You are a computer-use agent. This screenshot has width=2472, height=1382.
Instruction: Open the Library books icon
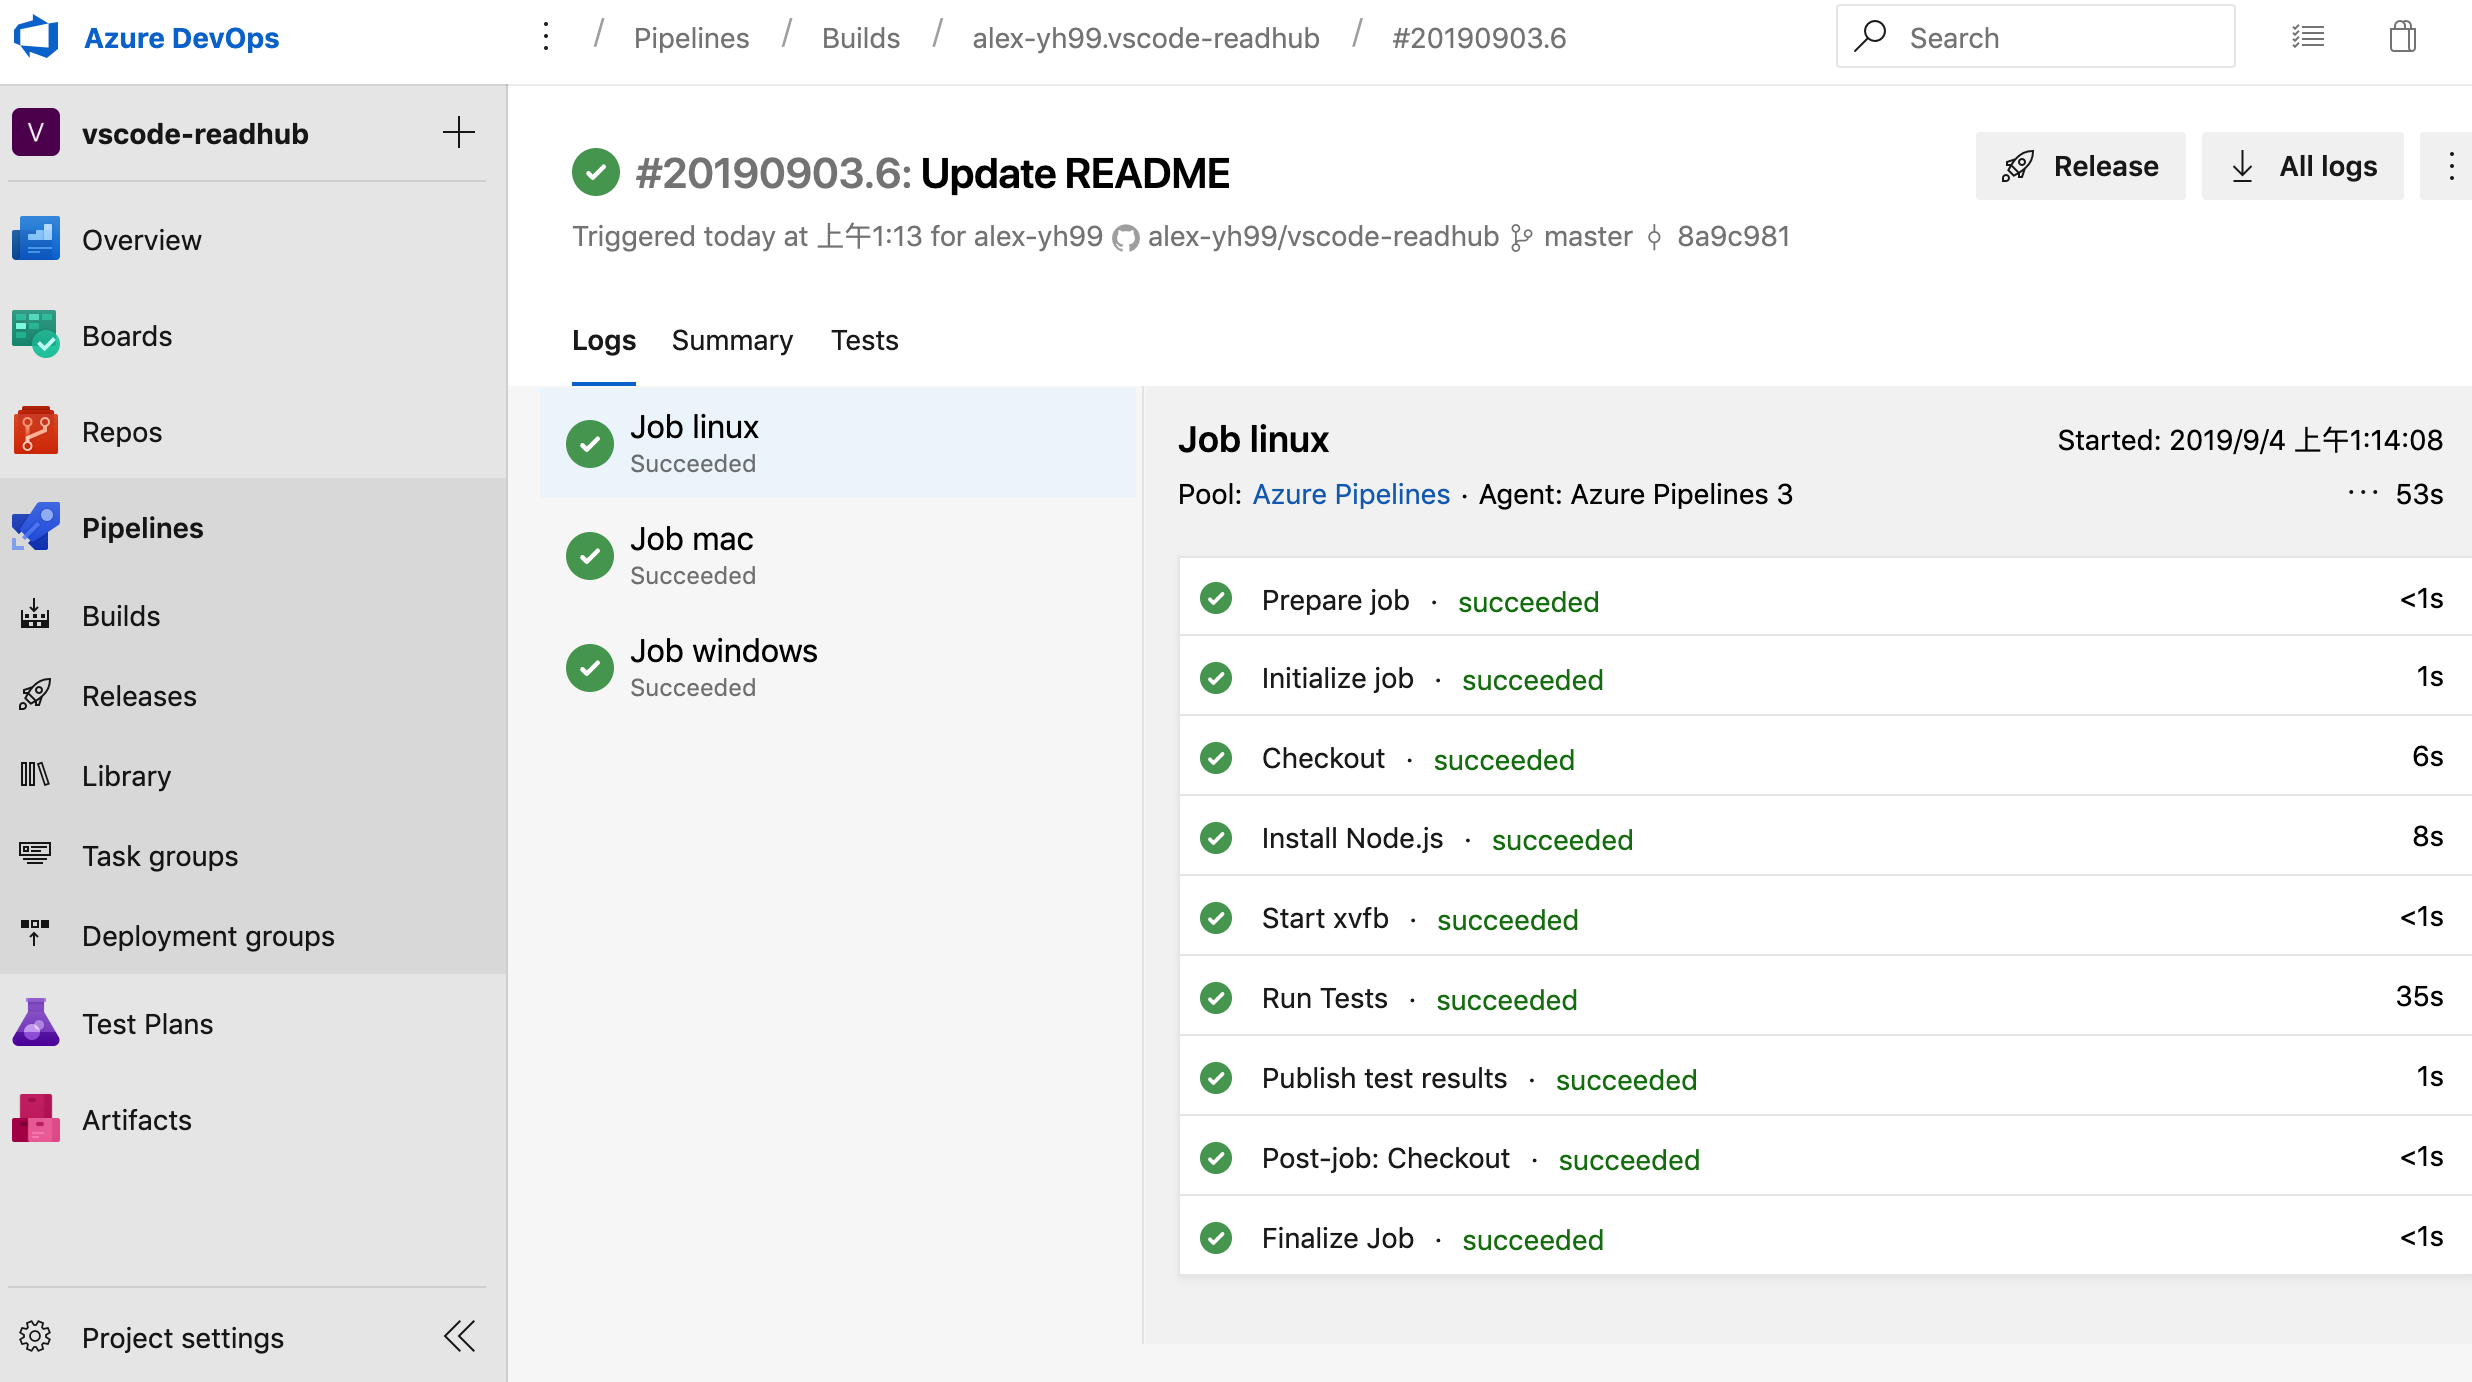pos(36,775)
